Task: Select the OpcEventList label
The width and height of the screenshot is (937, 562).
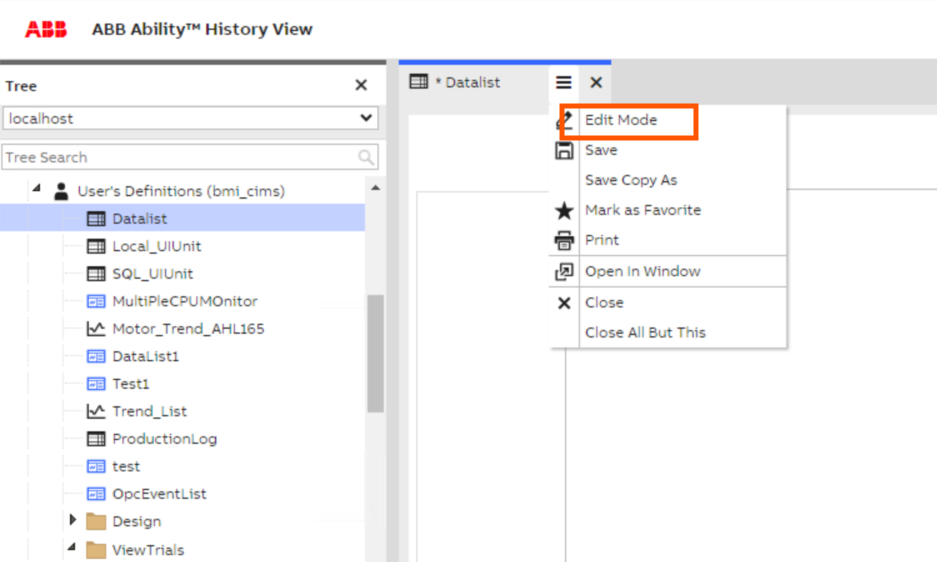Action: click(159, 494)
